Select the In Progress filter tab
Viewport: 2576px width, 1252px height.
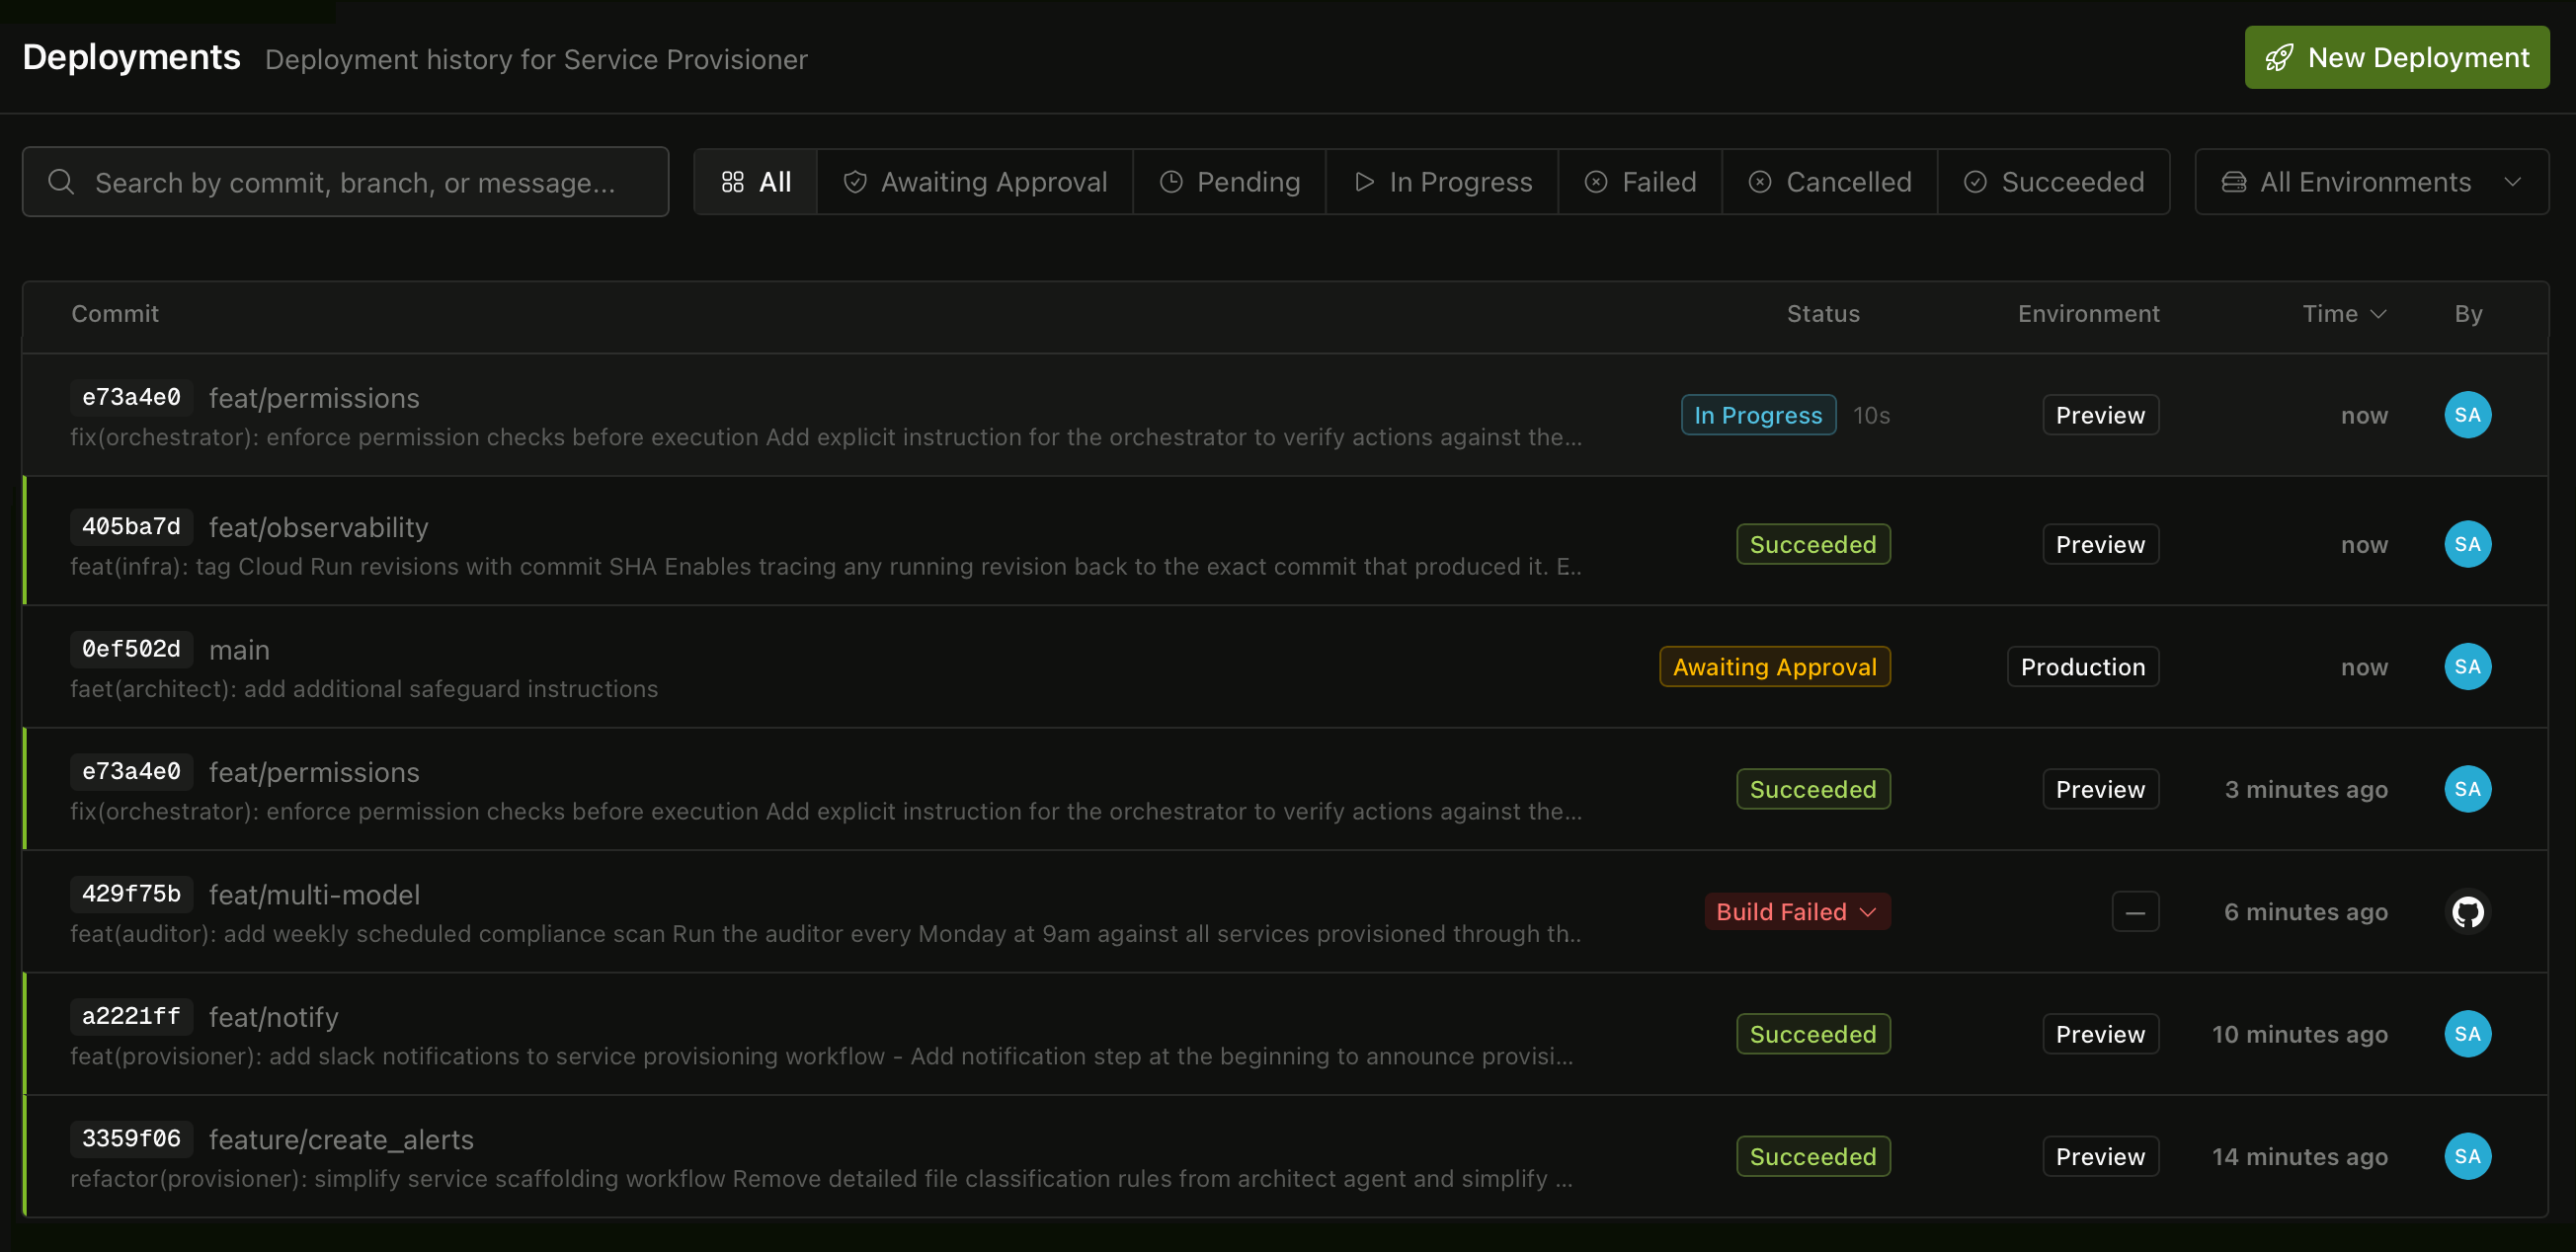1441,182
